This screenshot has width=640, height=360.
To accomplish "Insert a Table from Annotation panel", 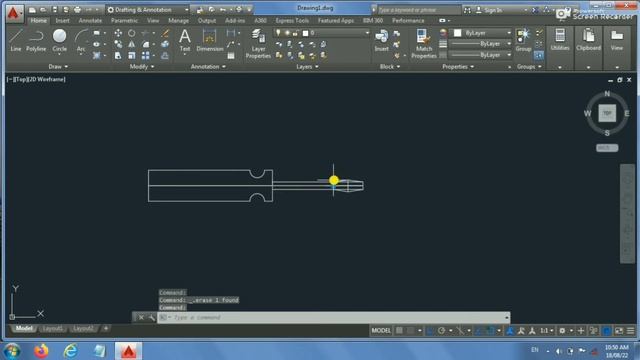I will (231, 56).
